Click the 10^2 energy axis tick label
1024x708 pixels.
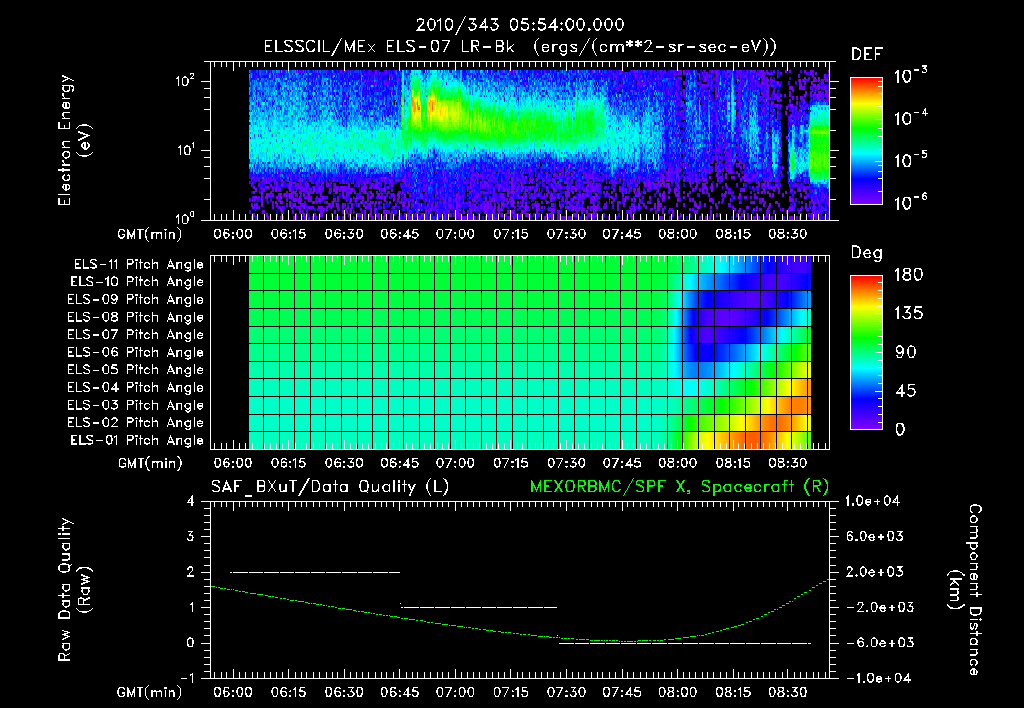[x=185, y=81]
